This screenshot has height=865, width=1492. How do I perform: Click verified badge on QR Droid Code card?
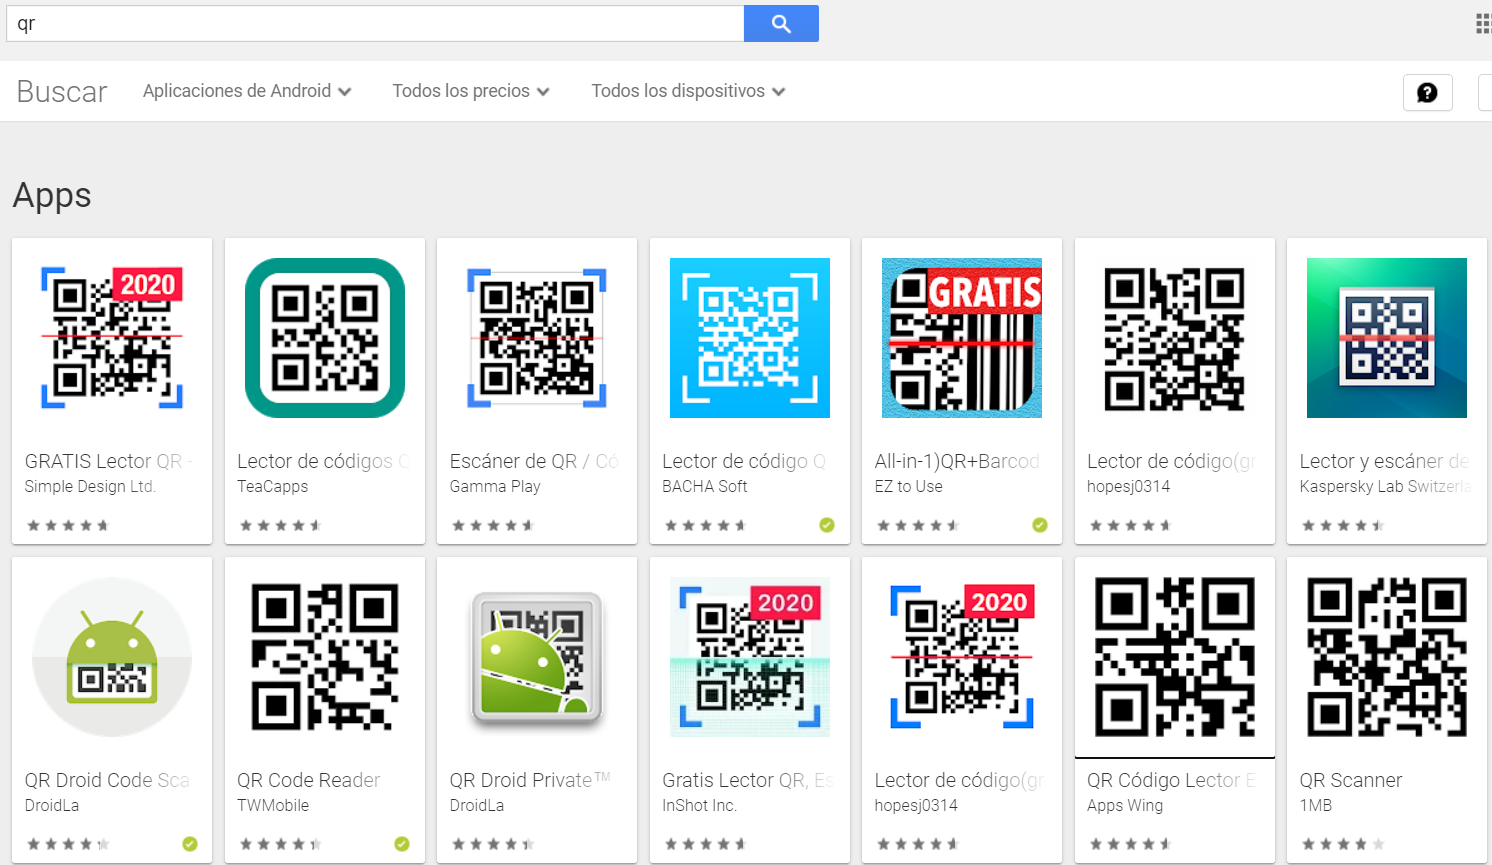(190, 844)
